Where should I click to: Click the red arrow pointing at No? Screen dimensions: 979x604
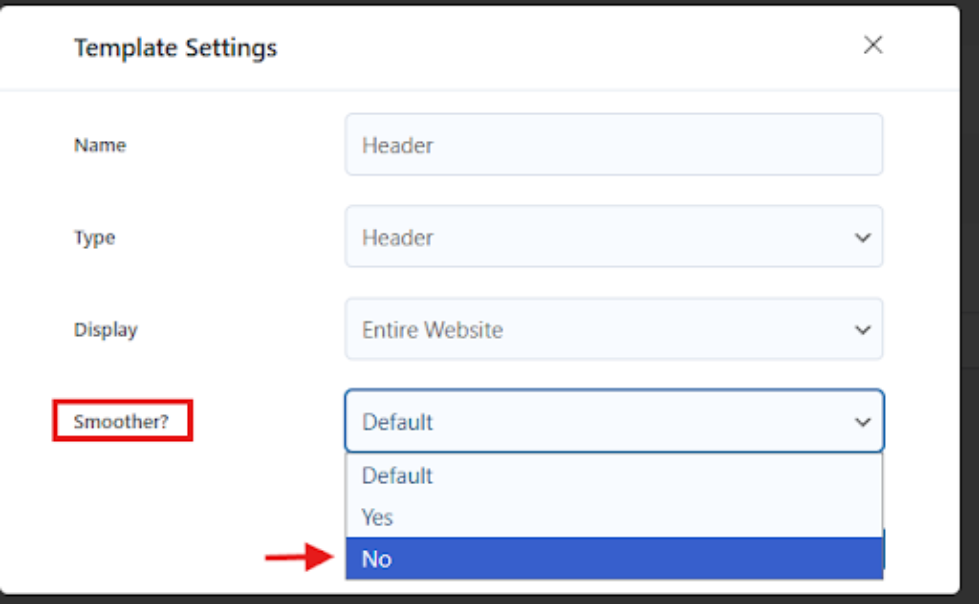[x=298, y=558]
